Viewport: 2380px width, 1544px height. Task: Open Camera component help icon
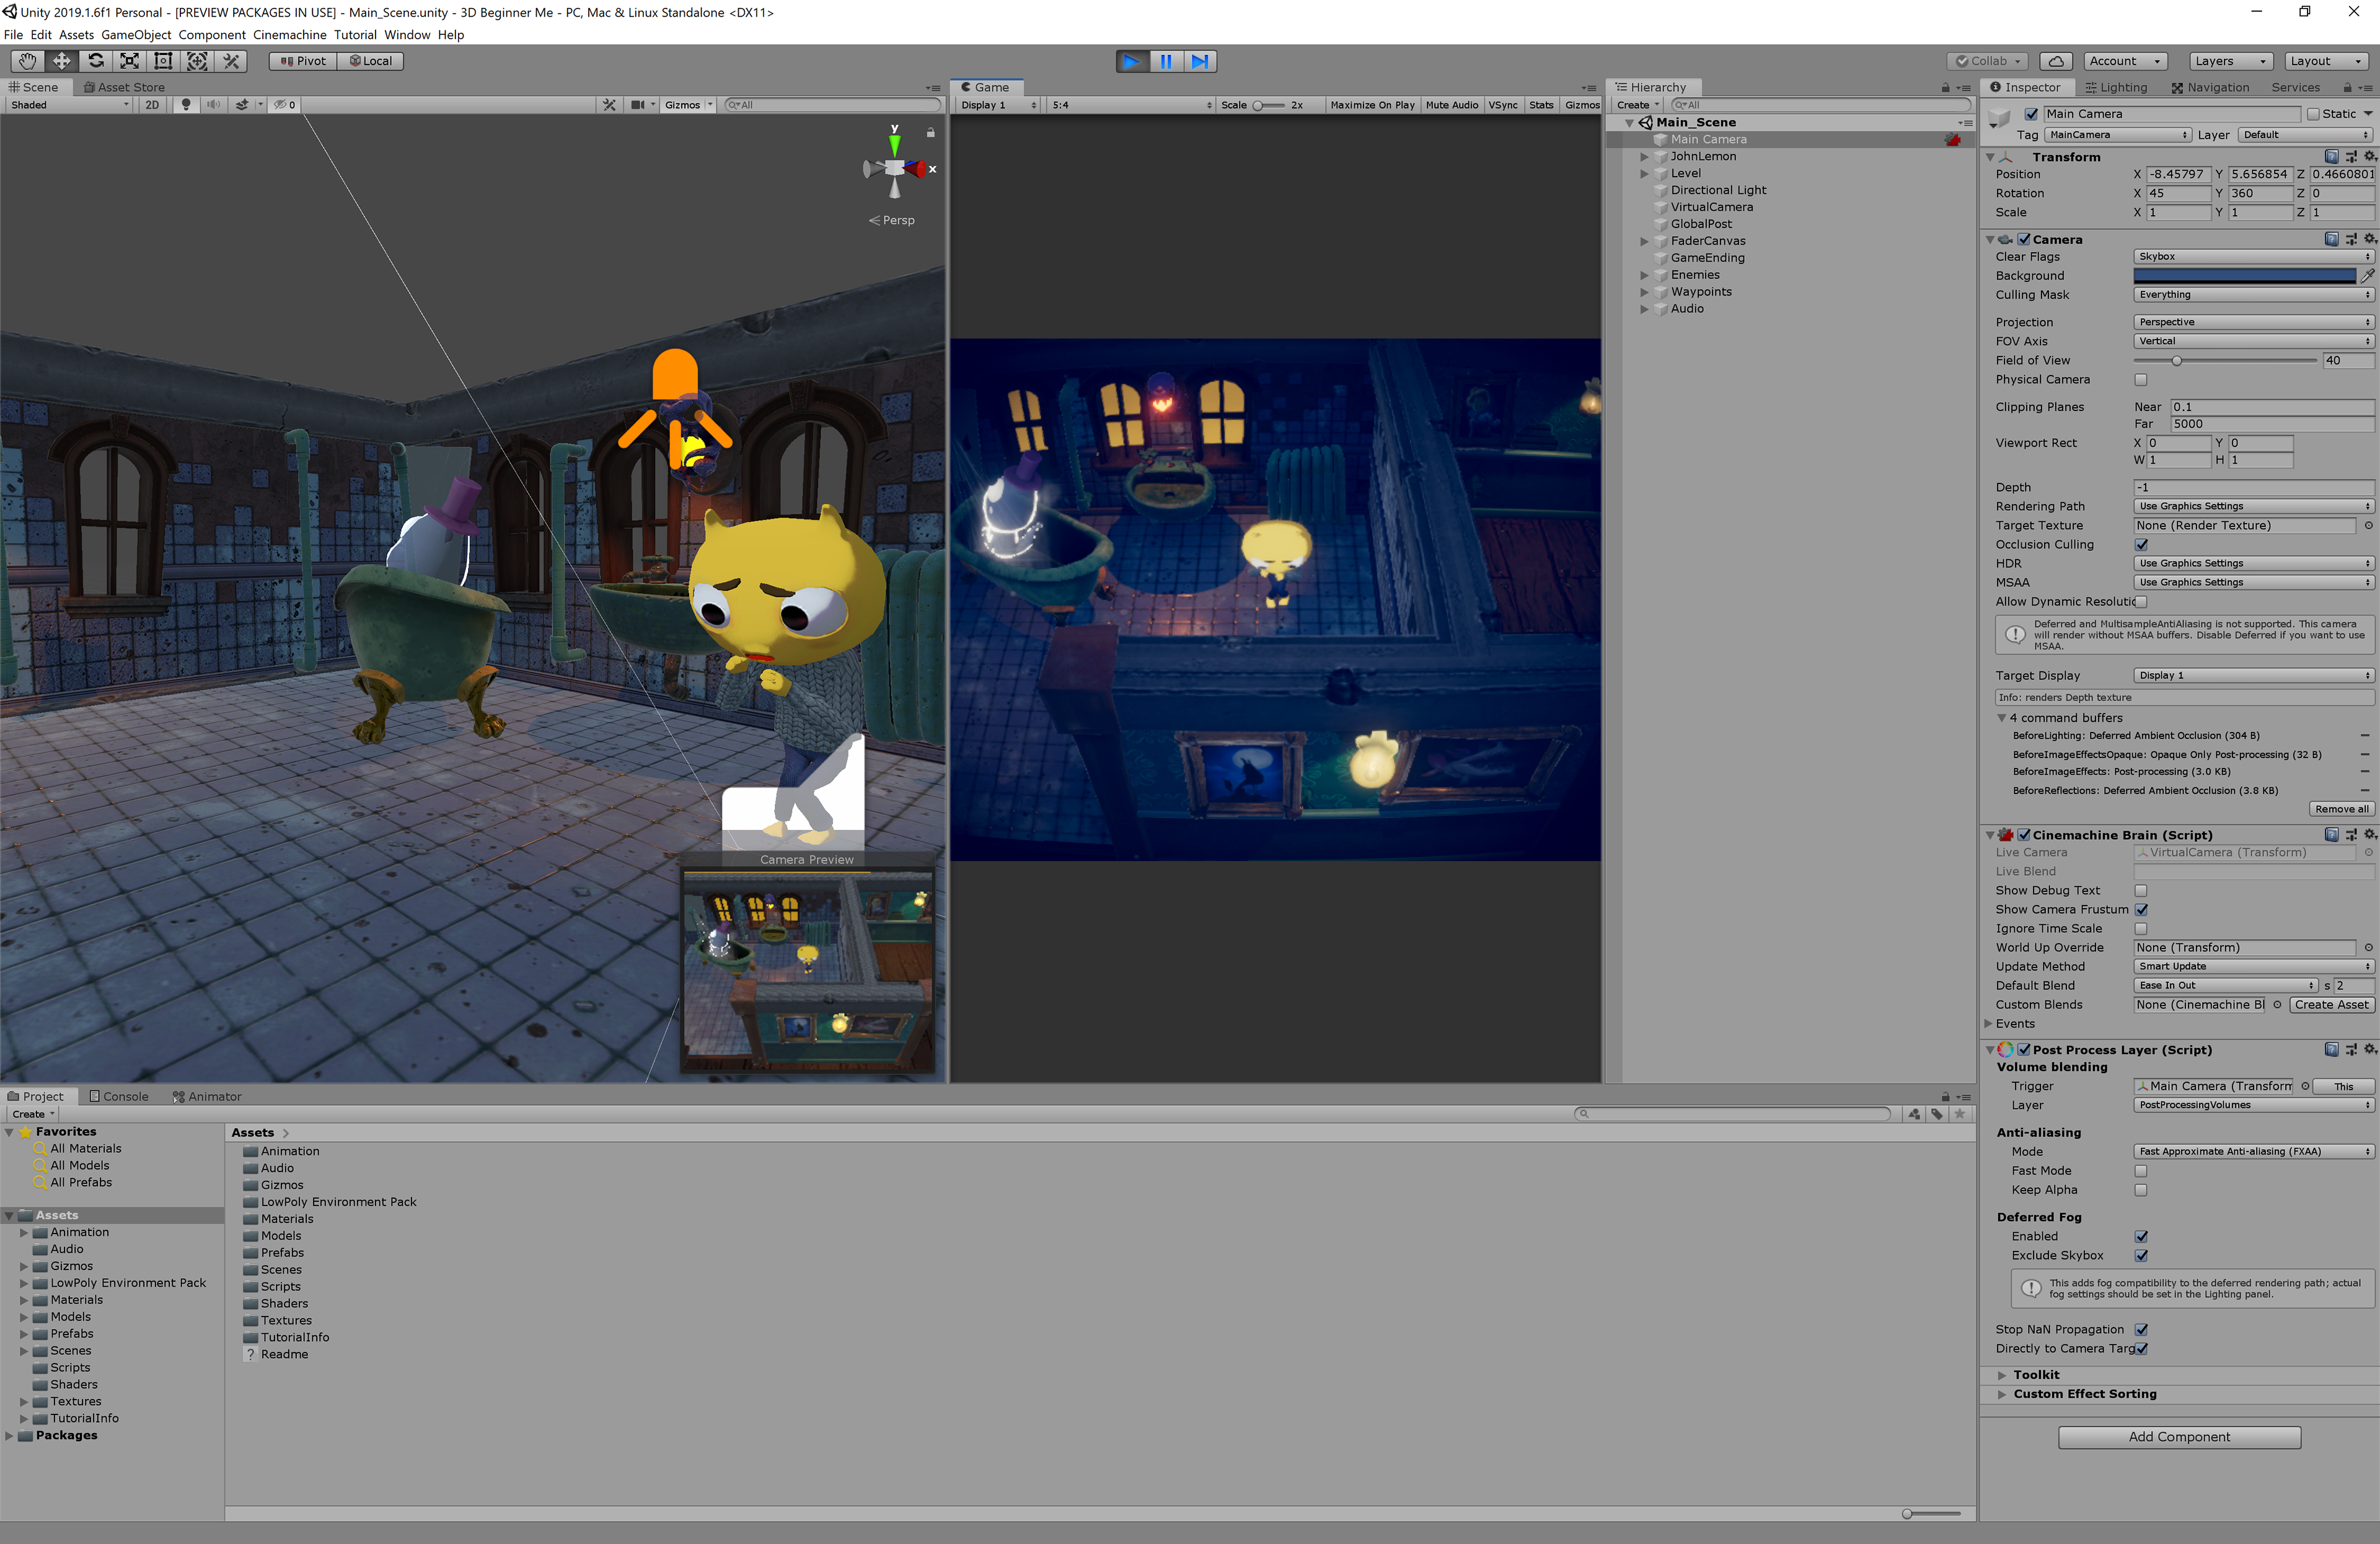(2331, 239)
